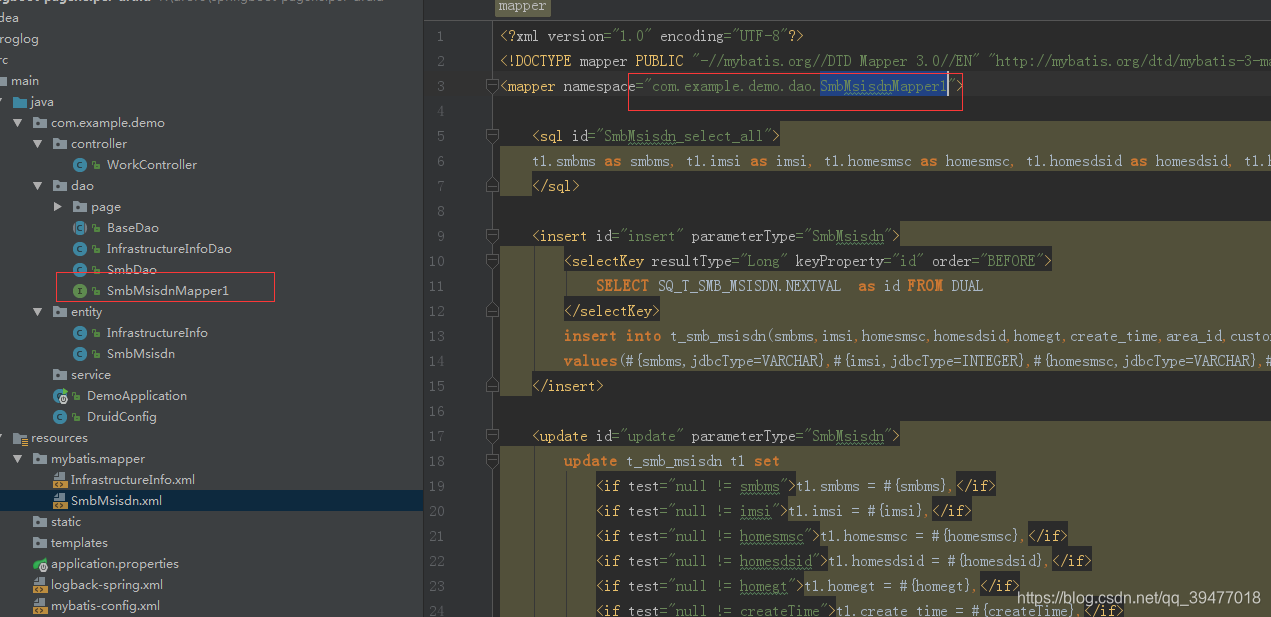This screenshot has height=617, width=1271.
Task: Click the line number 1 in gutter
Action: [x=440, y=37]
